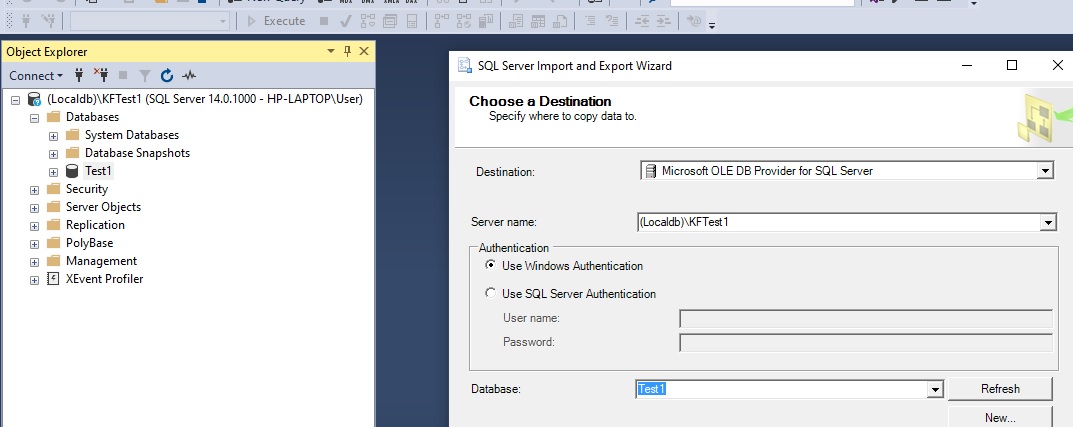Screen dimensions: 1073x427
Task: Expand the Security folder
Action: [x=34, y=190]
